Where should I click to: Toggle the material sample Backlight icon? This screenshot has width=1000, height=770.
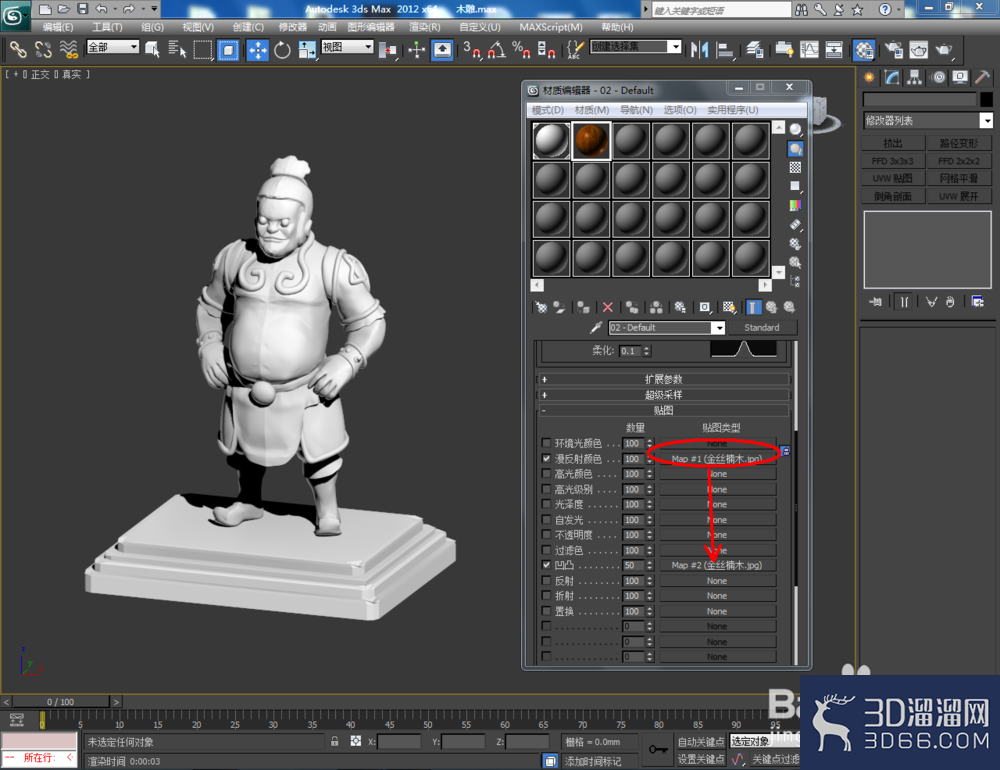(x=795, y=149)
